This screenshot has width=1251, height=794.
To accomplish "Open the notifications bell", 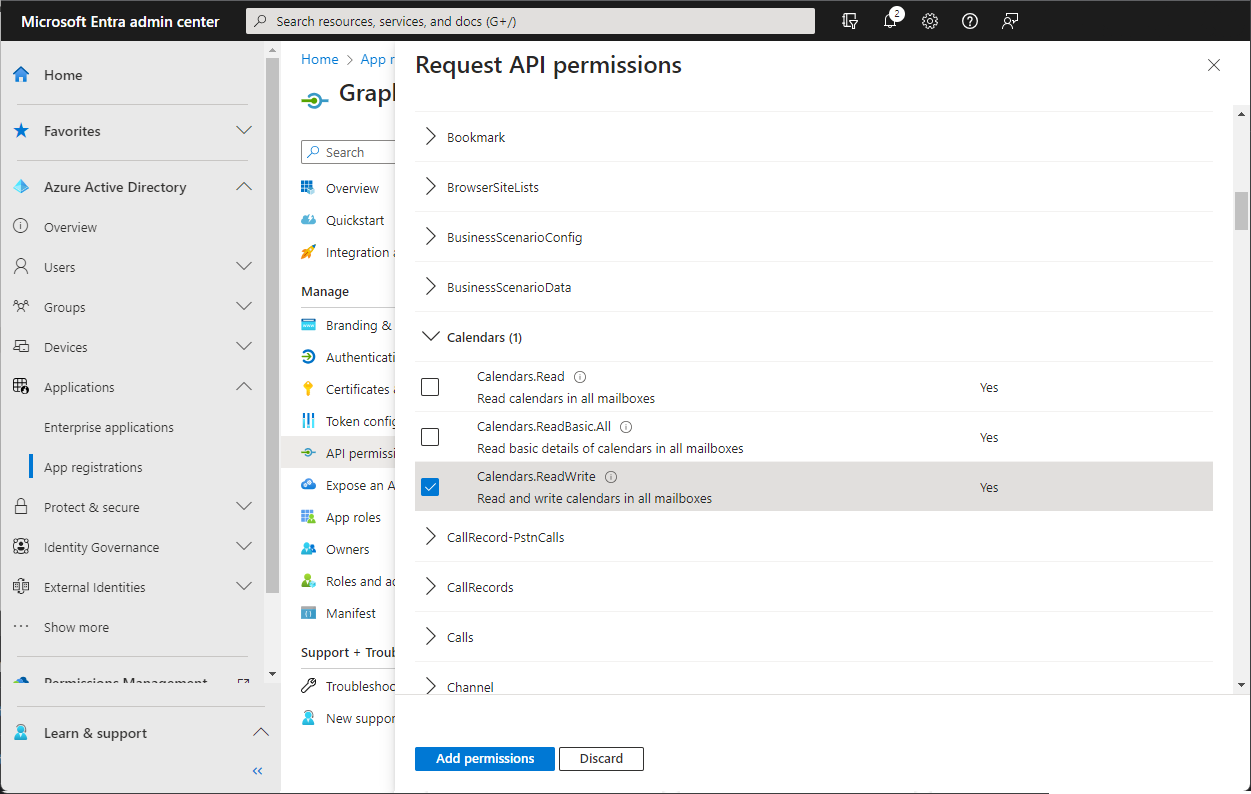I will pos(890,21).
